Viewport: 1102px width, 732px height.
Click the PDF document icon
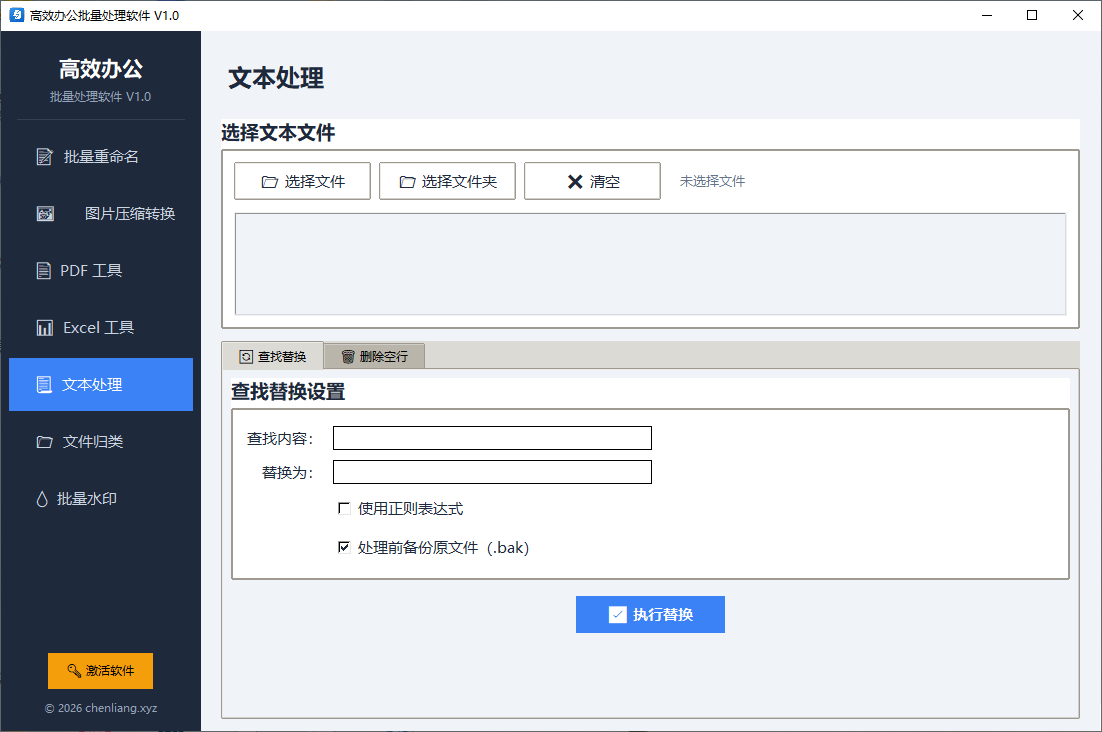44,270
